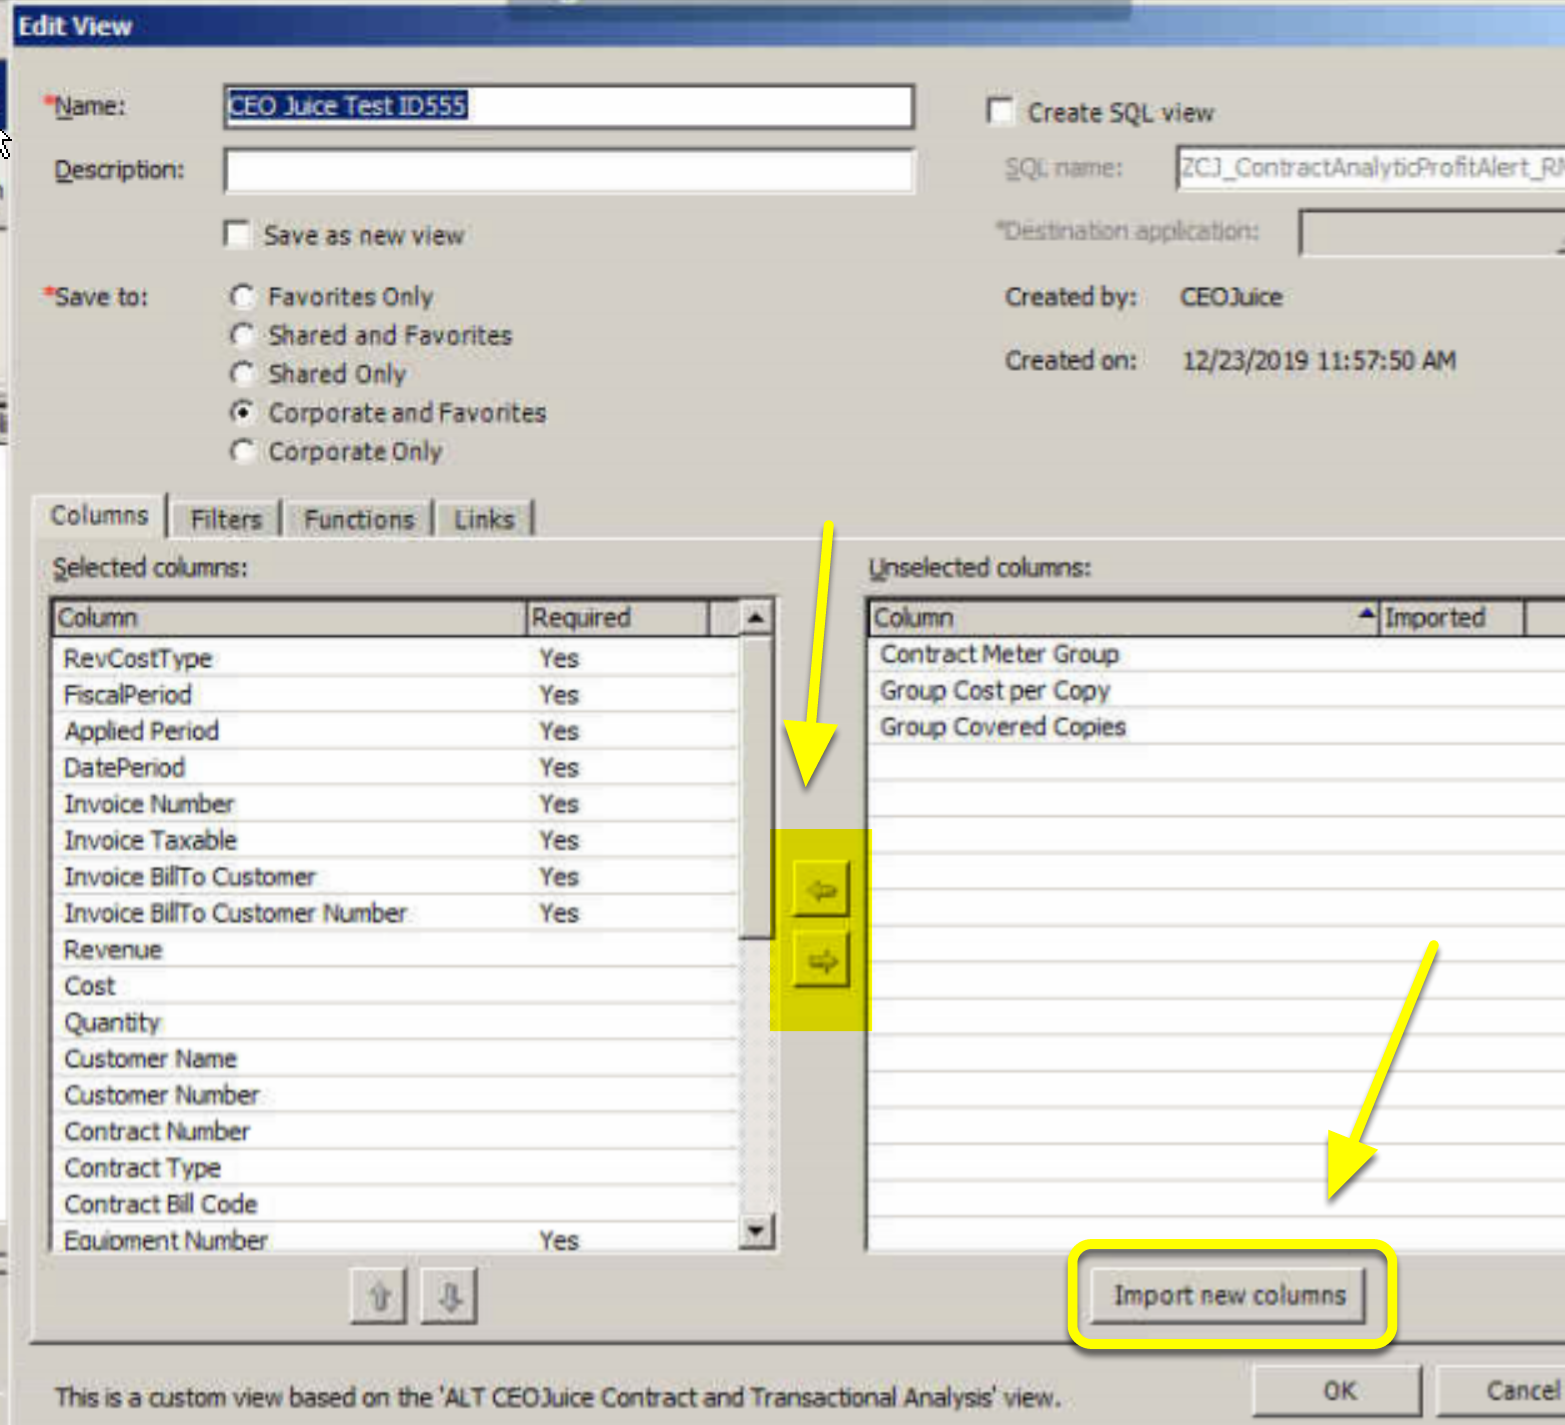
Task: Move selected column up in order
Action: tap(379, 1296)
